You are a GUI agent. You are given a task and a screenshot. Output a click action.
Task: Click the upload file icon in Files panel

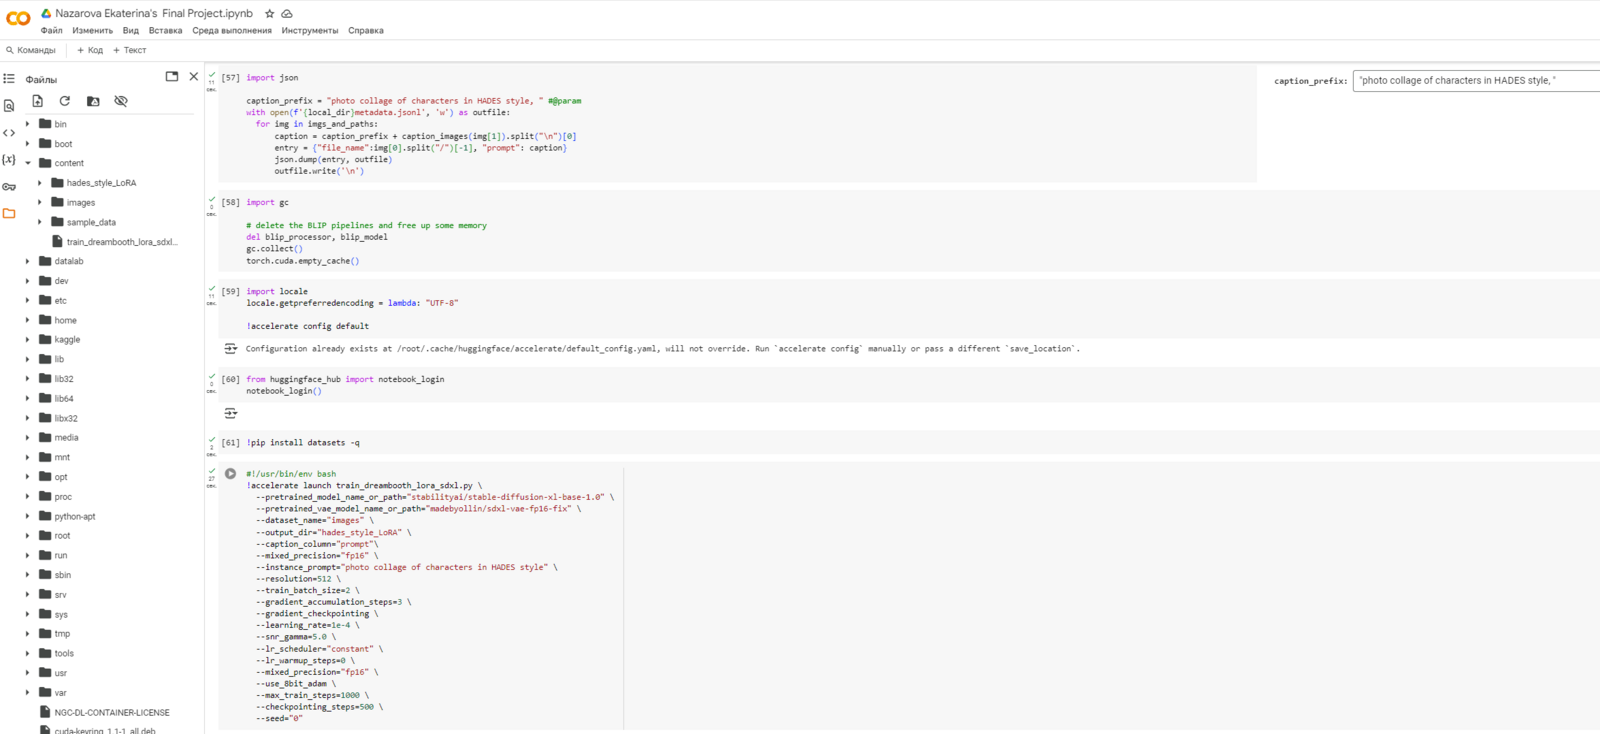click(x=37, y=101)
